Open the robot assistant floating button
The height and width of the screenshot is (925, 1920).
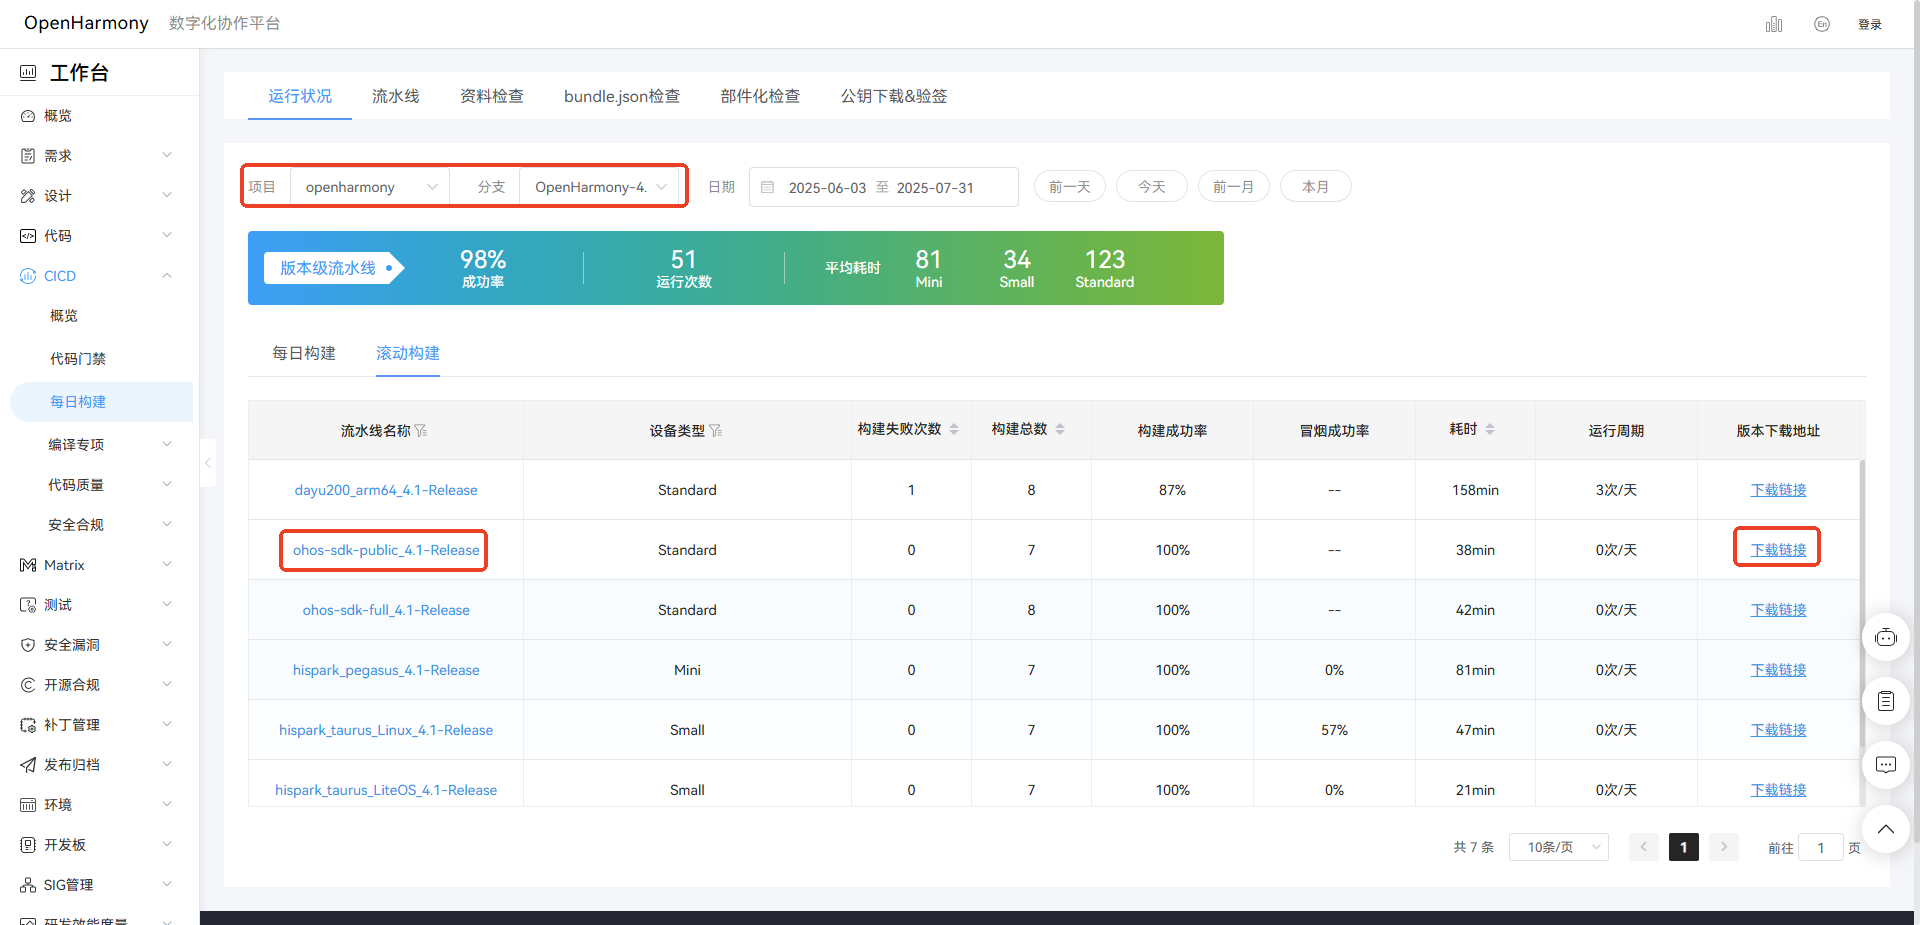click(1886, 637)
